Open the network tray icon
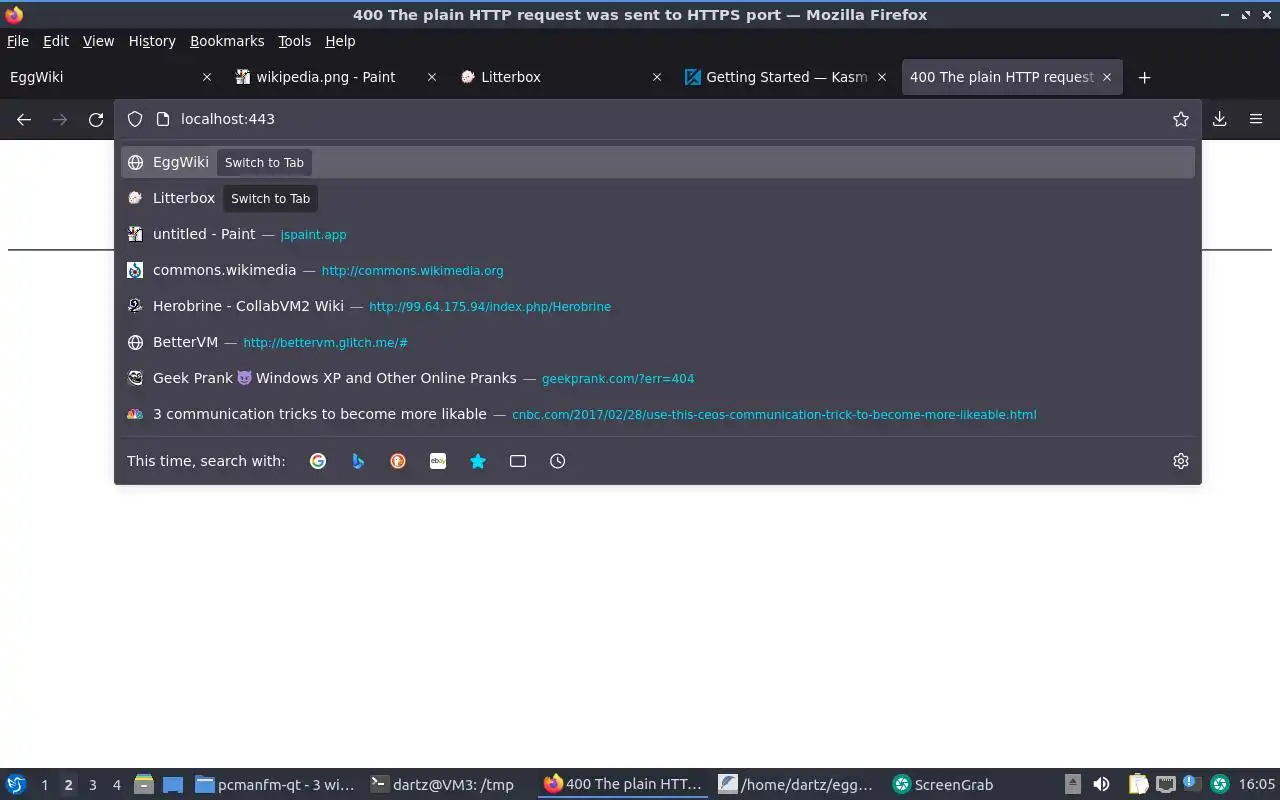Viewport: 1280px width, 800px height. coord(1166,785)
